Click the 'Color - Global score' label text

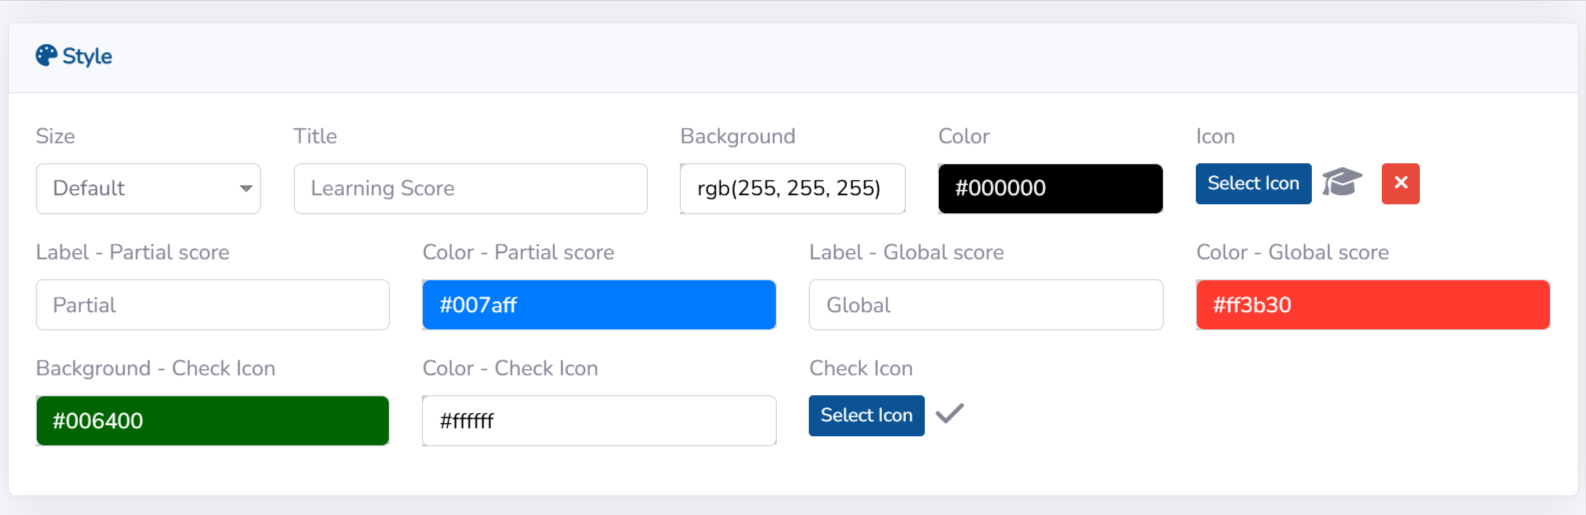pos(1292,252)
